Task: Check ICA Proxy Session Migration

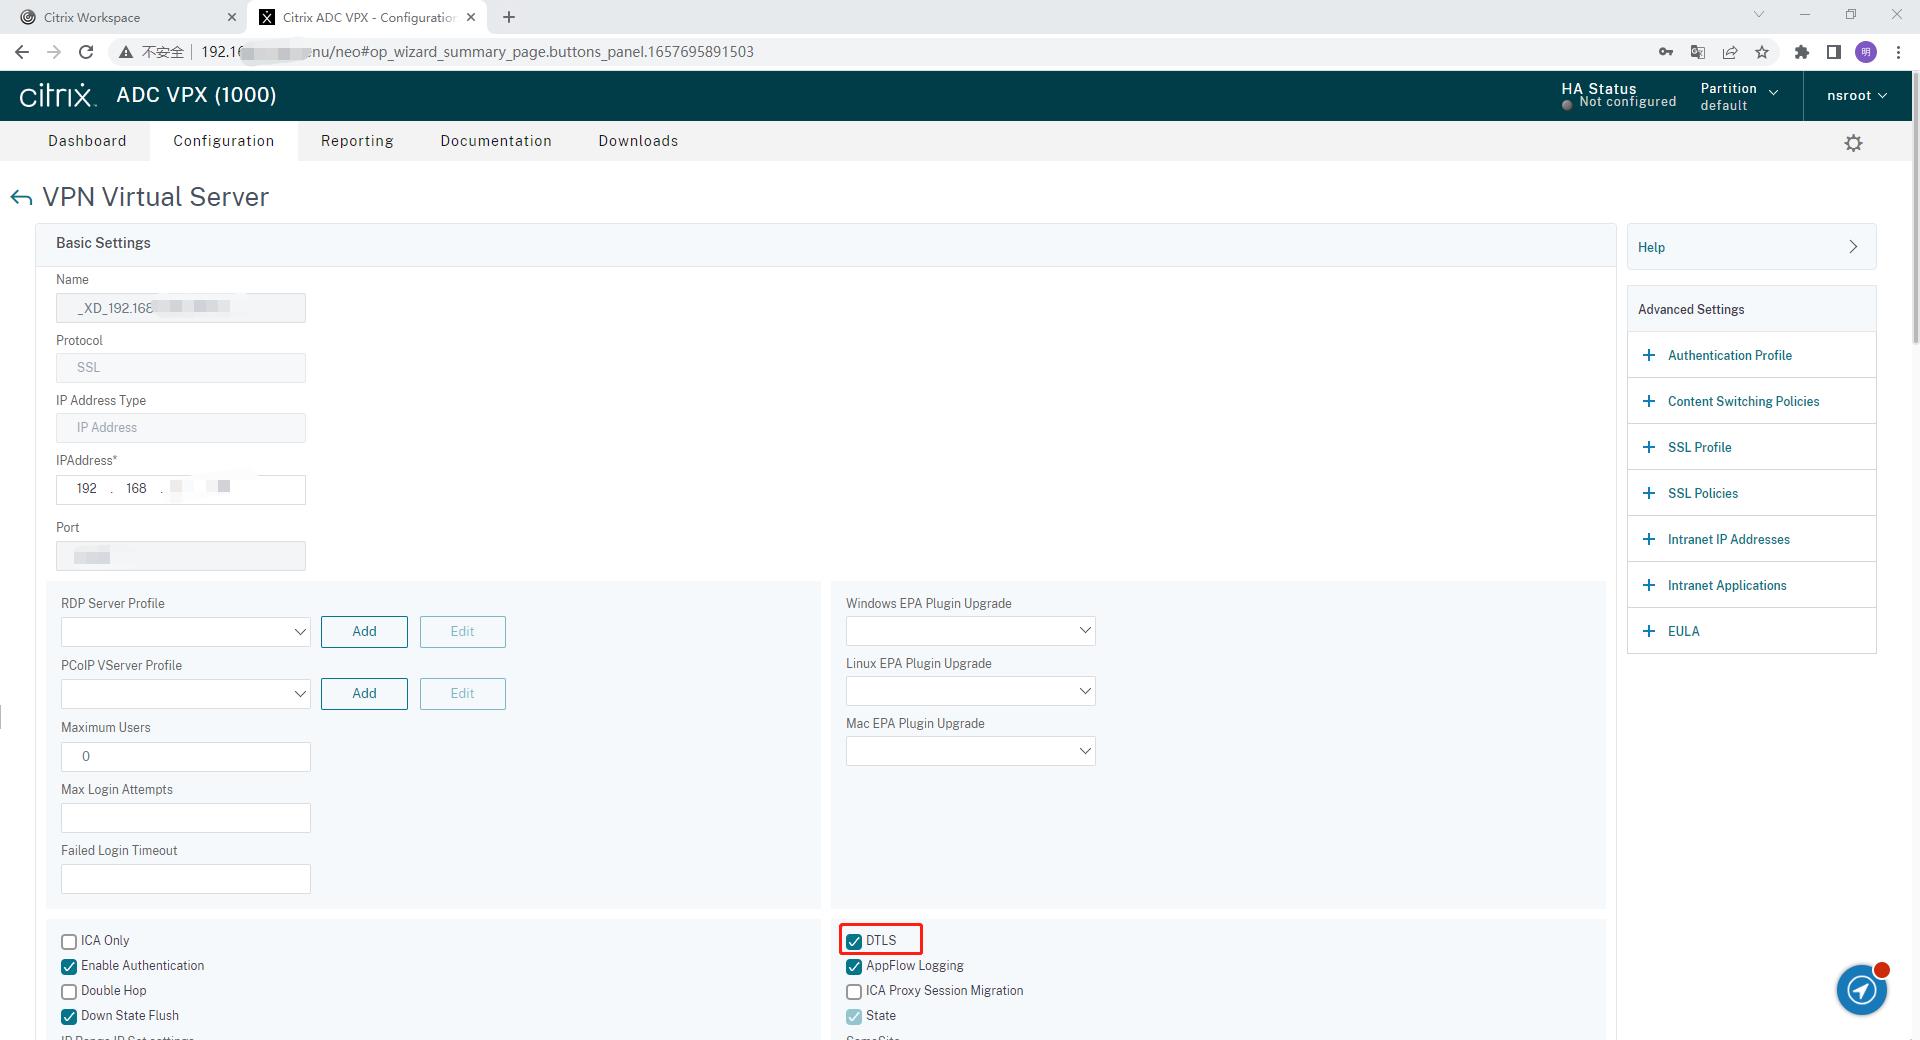Action: click(x=854, y=991)
